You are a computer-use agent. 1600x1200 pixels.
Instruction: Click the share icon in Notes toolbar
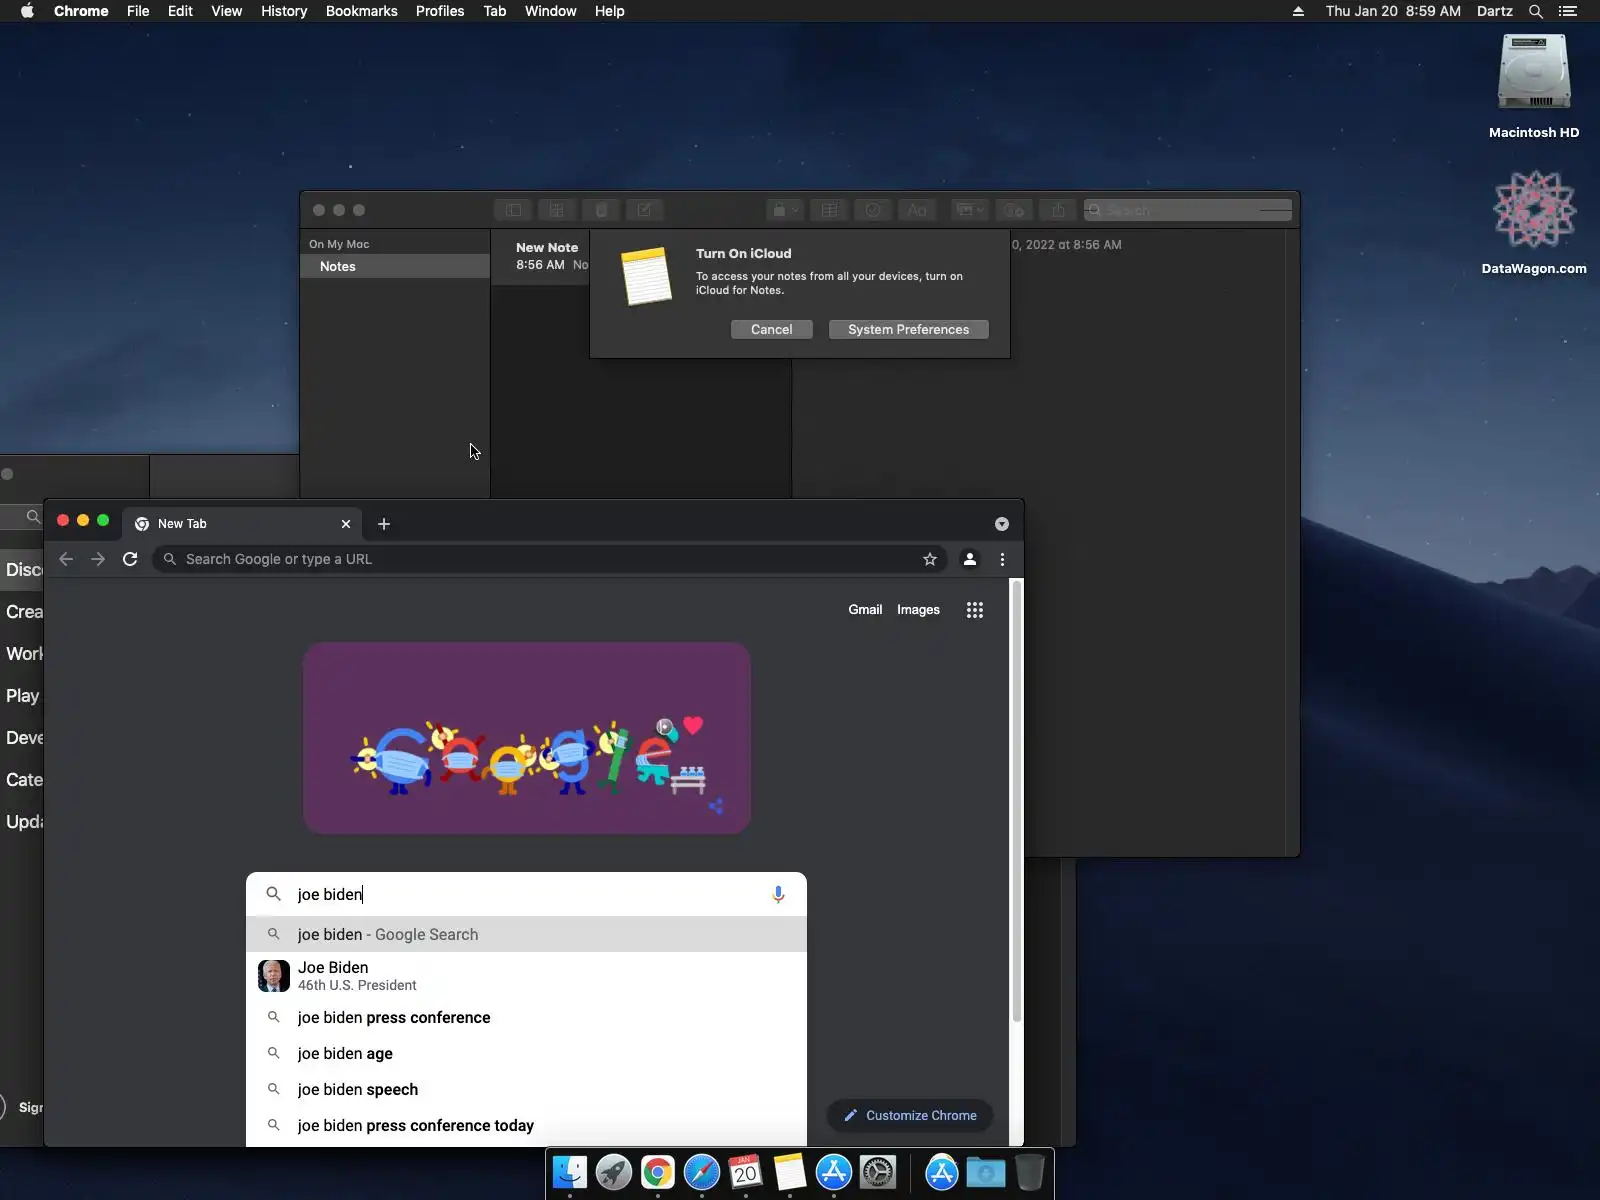[x=1058, y=210]
